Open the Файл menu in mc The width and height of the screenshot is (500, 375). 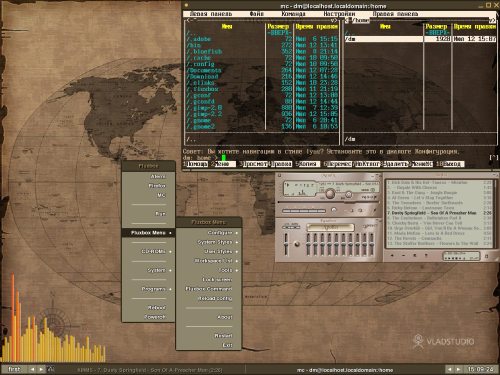click(x=257, y=14)
